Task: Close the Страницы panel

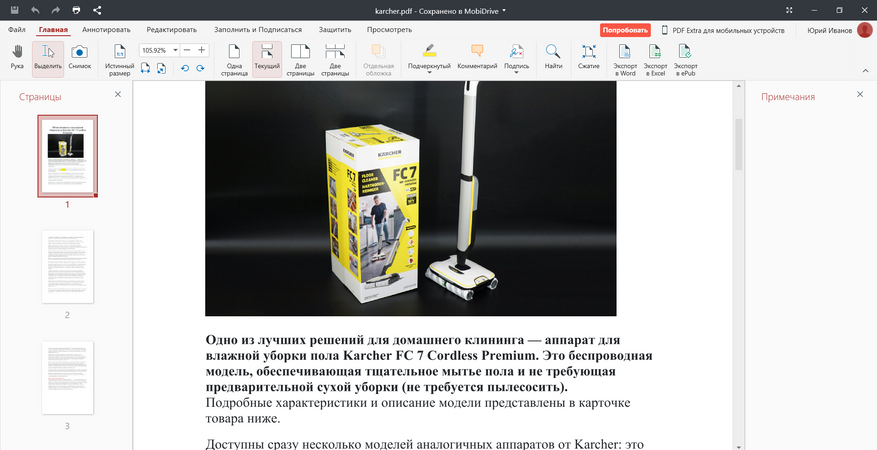Action: pyautogui.click(x=118, y=94)
